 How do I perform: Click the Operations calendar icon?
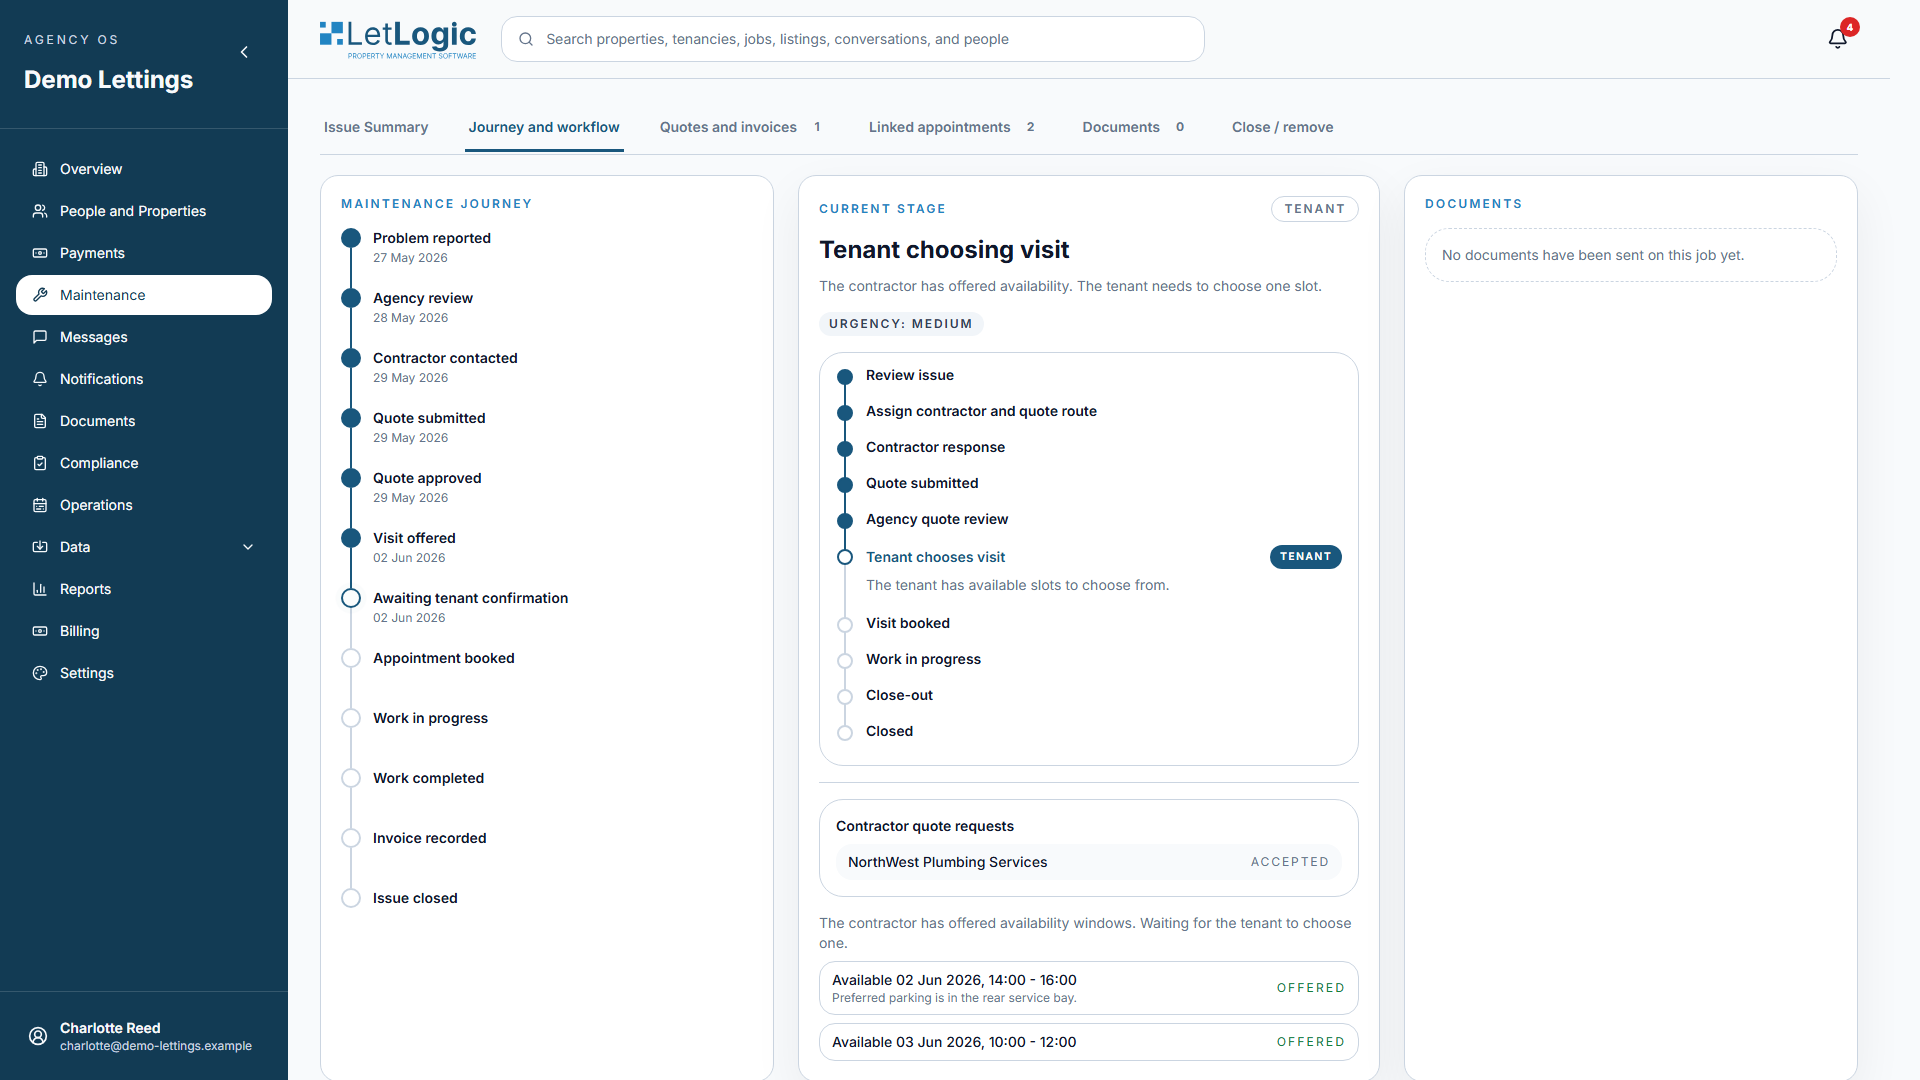(40, 505)
